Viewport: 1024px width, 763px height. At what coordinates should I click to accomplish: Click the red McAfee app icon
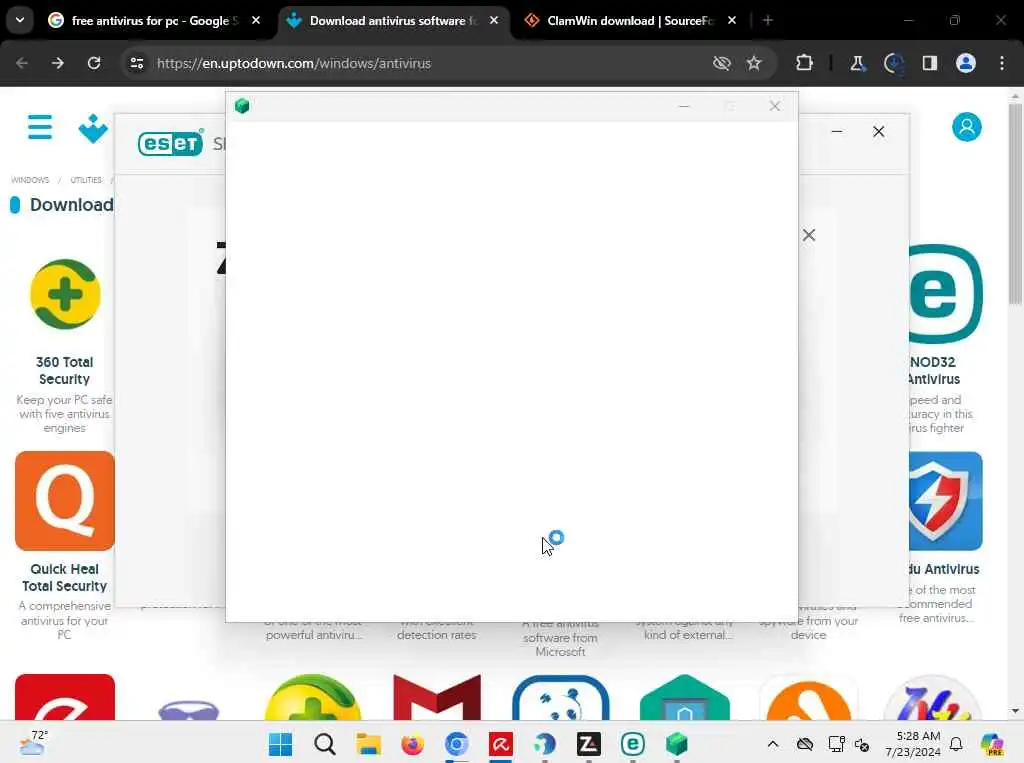437,697
